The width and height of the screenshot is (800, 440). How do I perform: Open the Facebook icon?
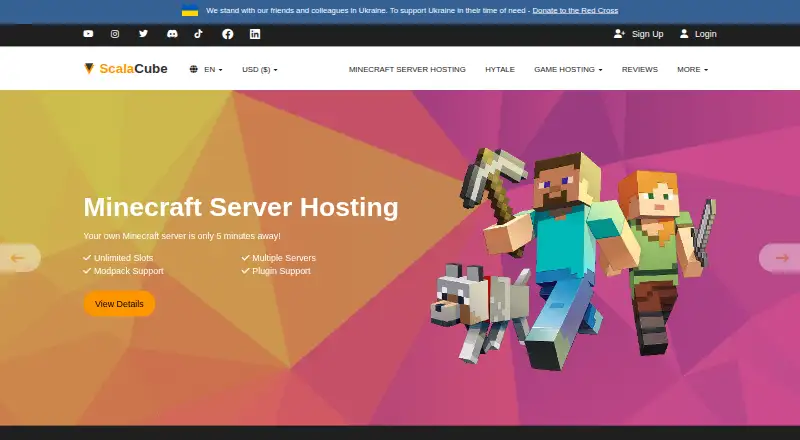tap(228, 34)
